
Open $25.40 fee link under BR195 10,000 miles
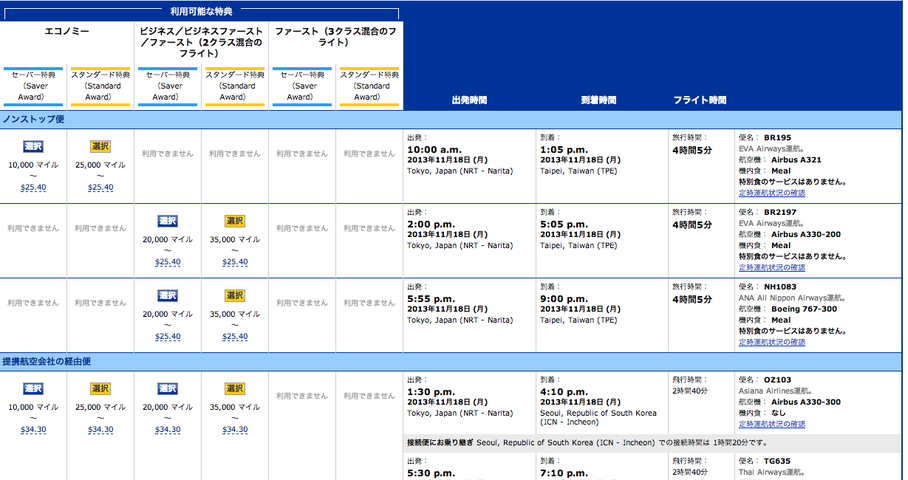(x=33, y=188)
